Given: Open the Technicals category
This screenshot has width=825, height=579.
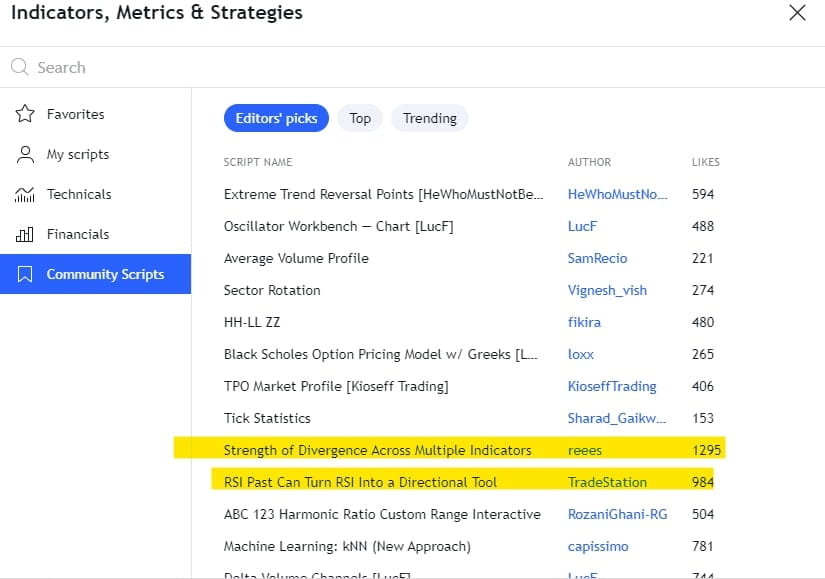Looking at the screenshot, I should [x=79, y=194].
